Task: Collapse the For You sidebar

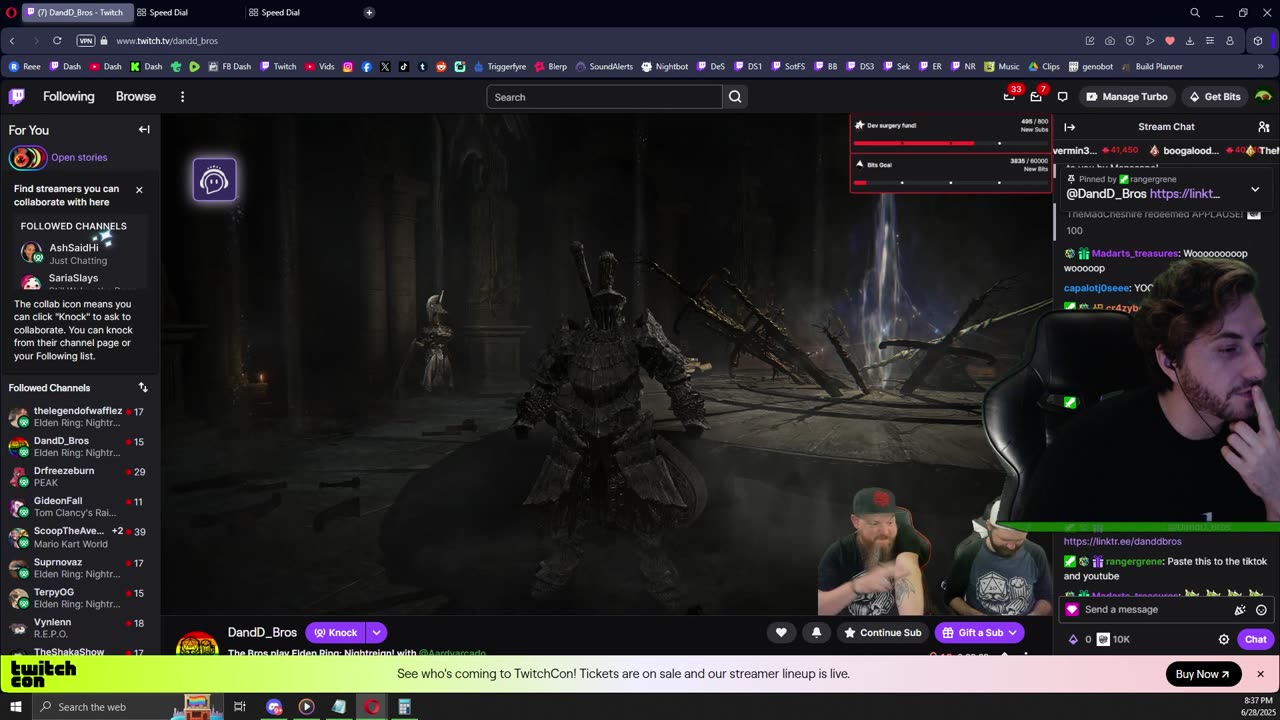Action: click(144, 130)
